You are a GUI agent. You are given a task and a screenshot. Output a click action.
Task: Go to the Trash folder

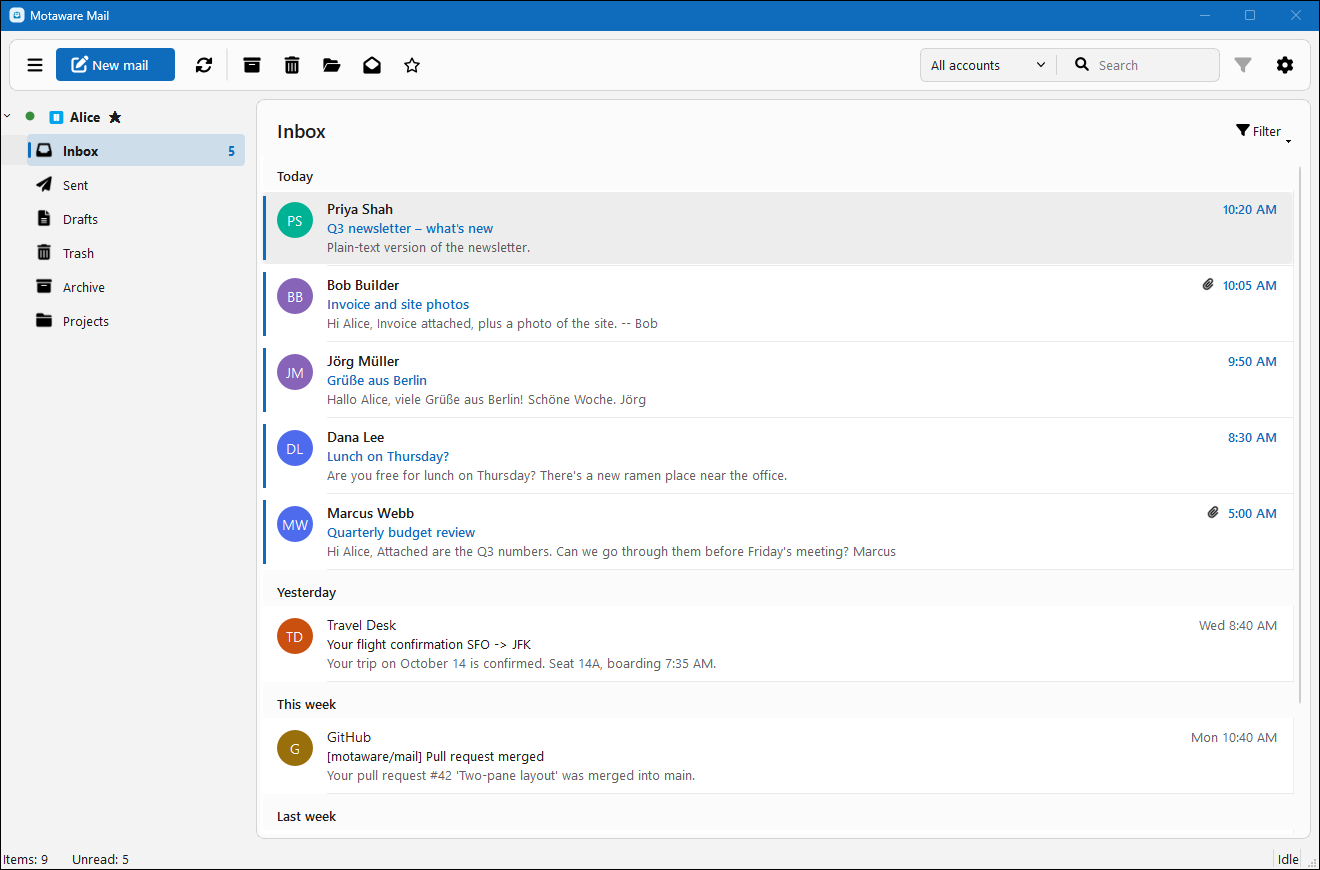click(x=136, y=253)
